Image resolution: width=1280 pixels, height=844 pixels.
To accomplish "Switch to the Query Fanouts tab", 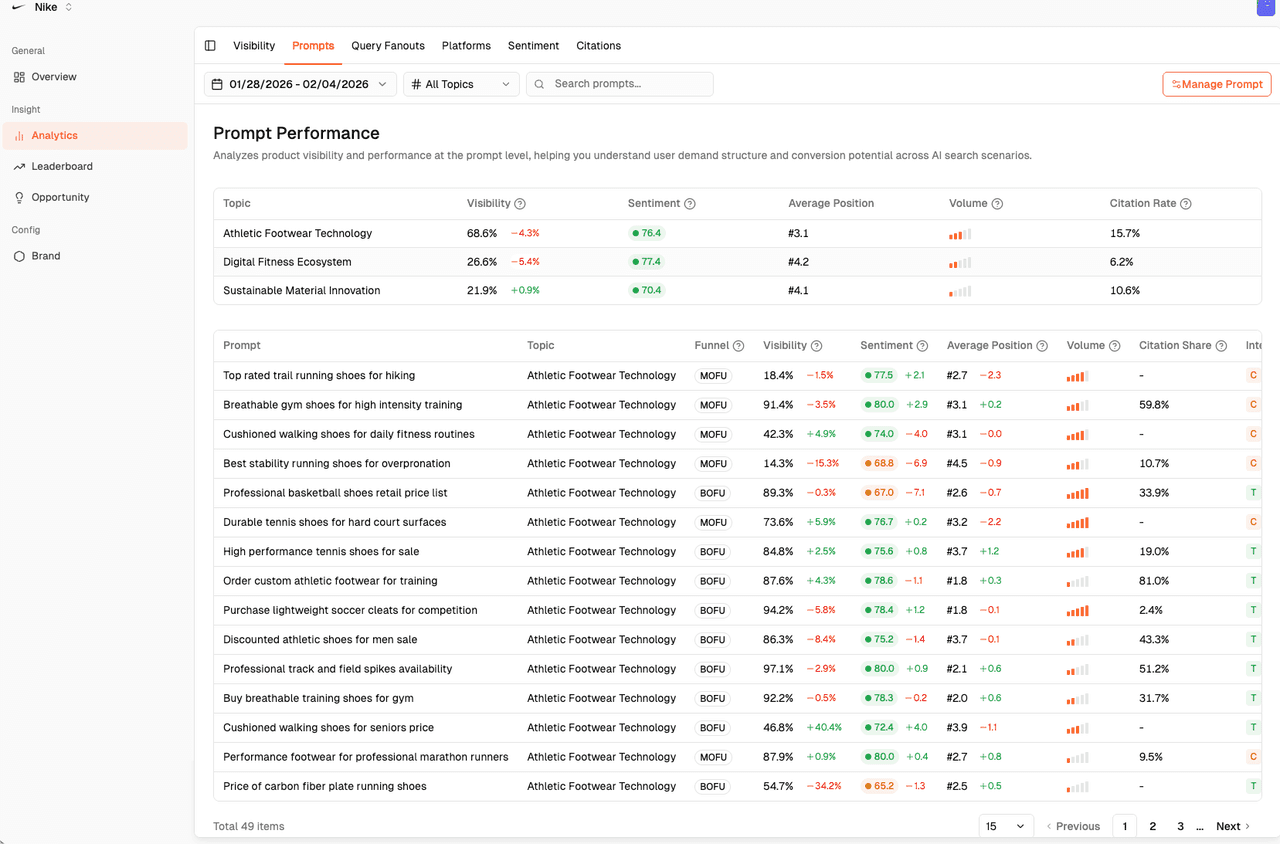I will (388, 46).
